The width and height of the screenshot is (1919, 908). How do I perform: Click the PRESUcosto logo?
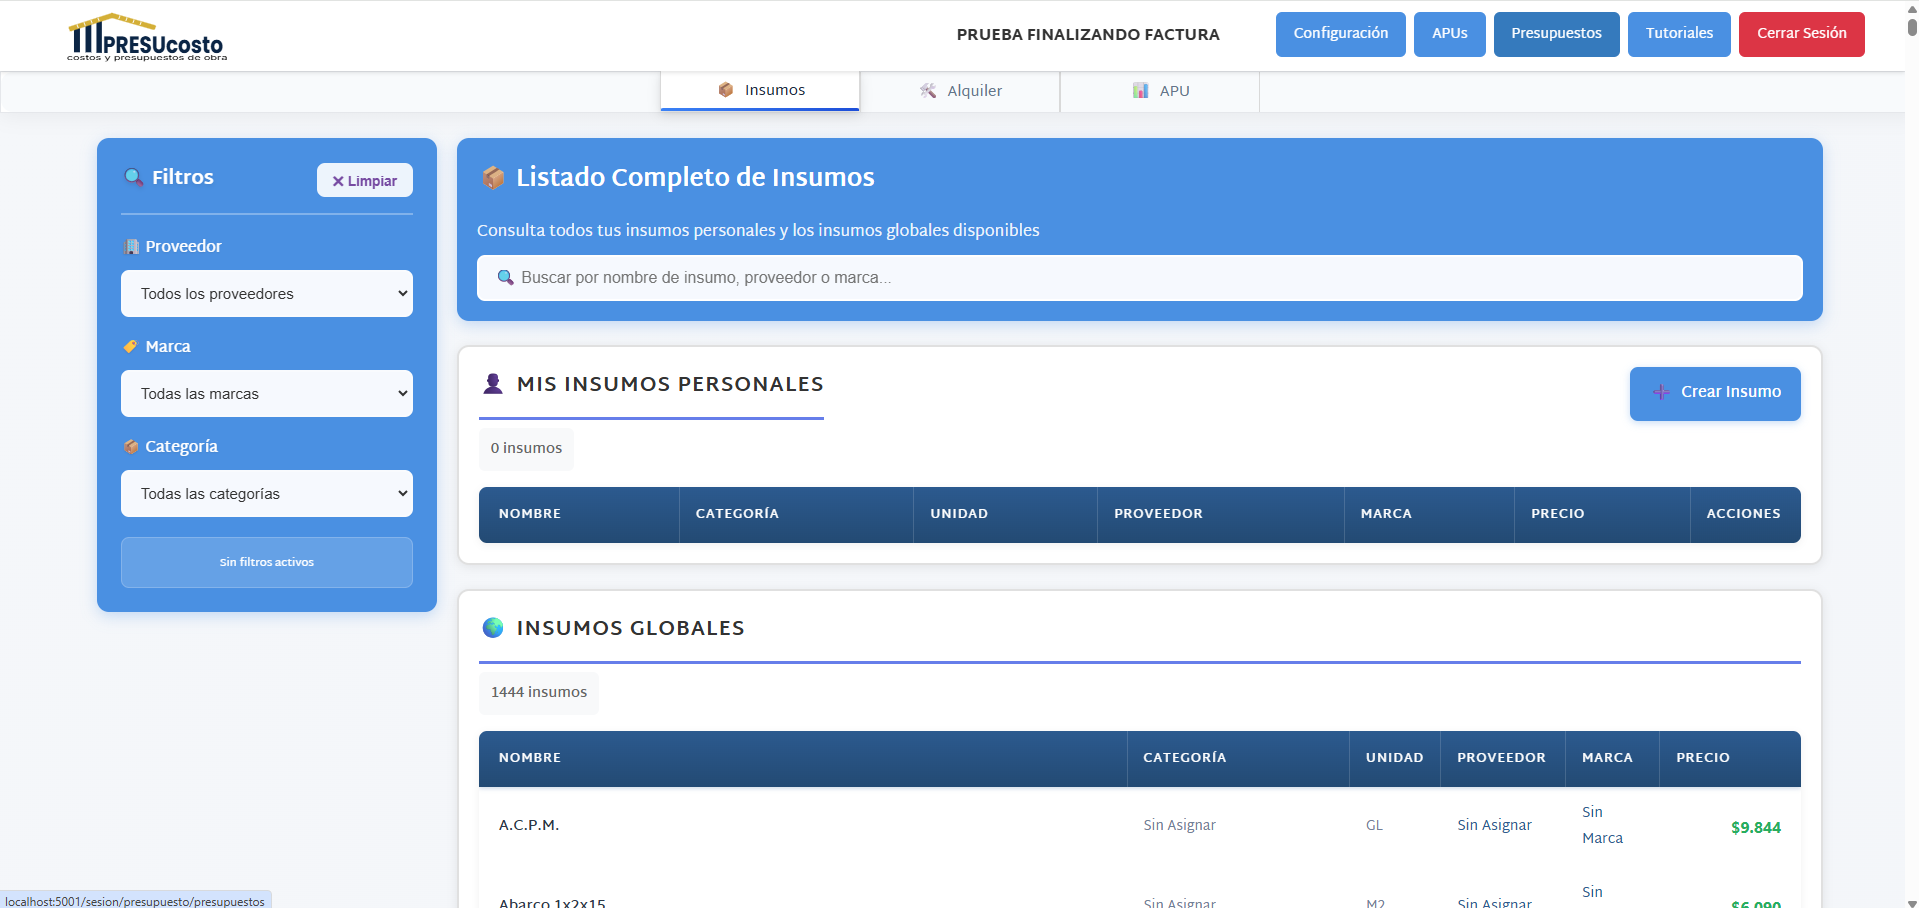[147, 36]
